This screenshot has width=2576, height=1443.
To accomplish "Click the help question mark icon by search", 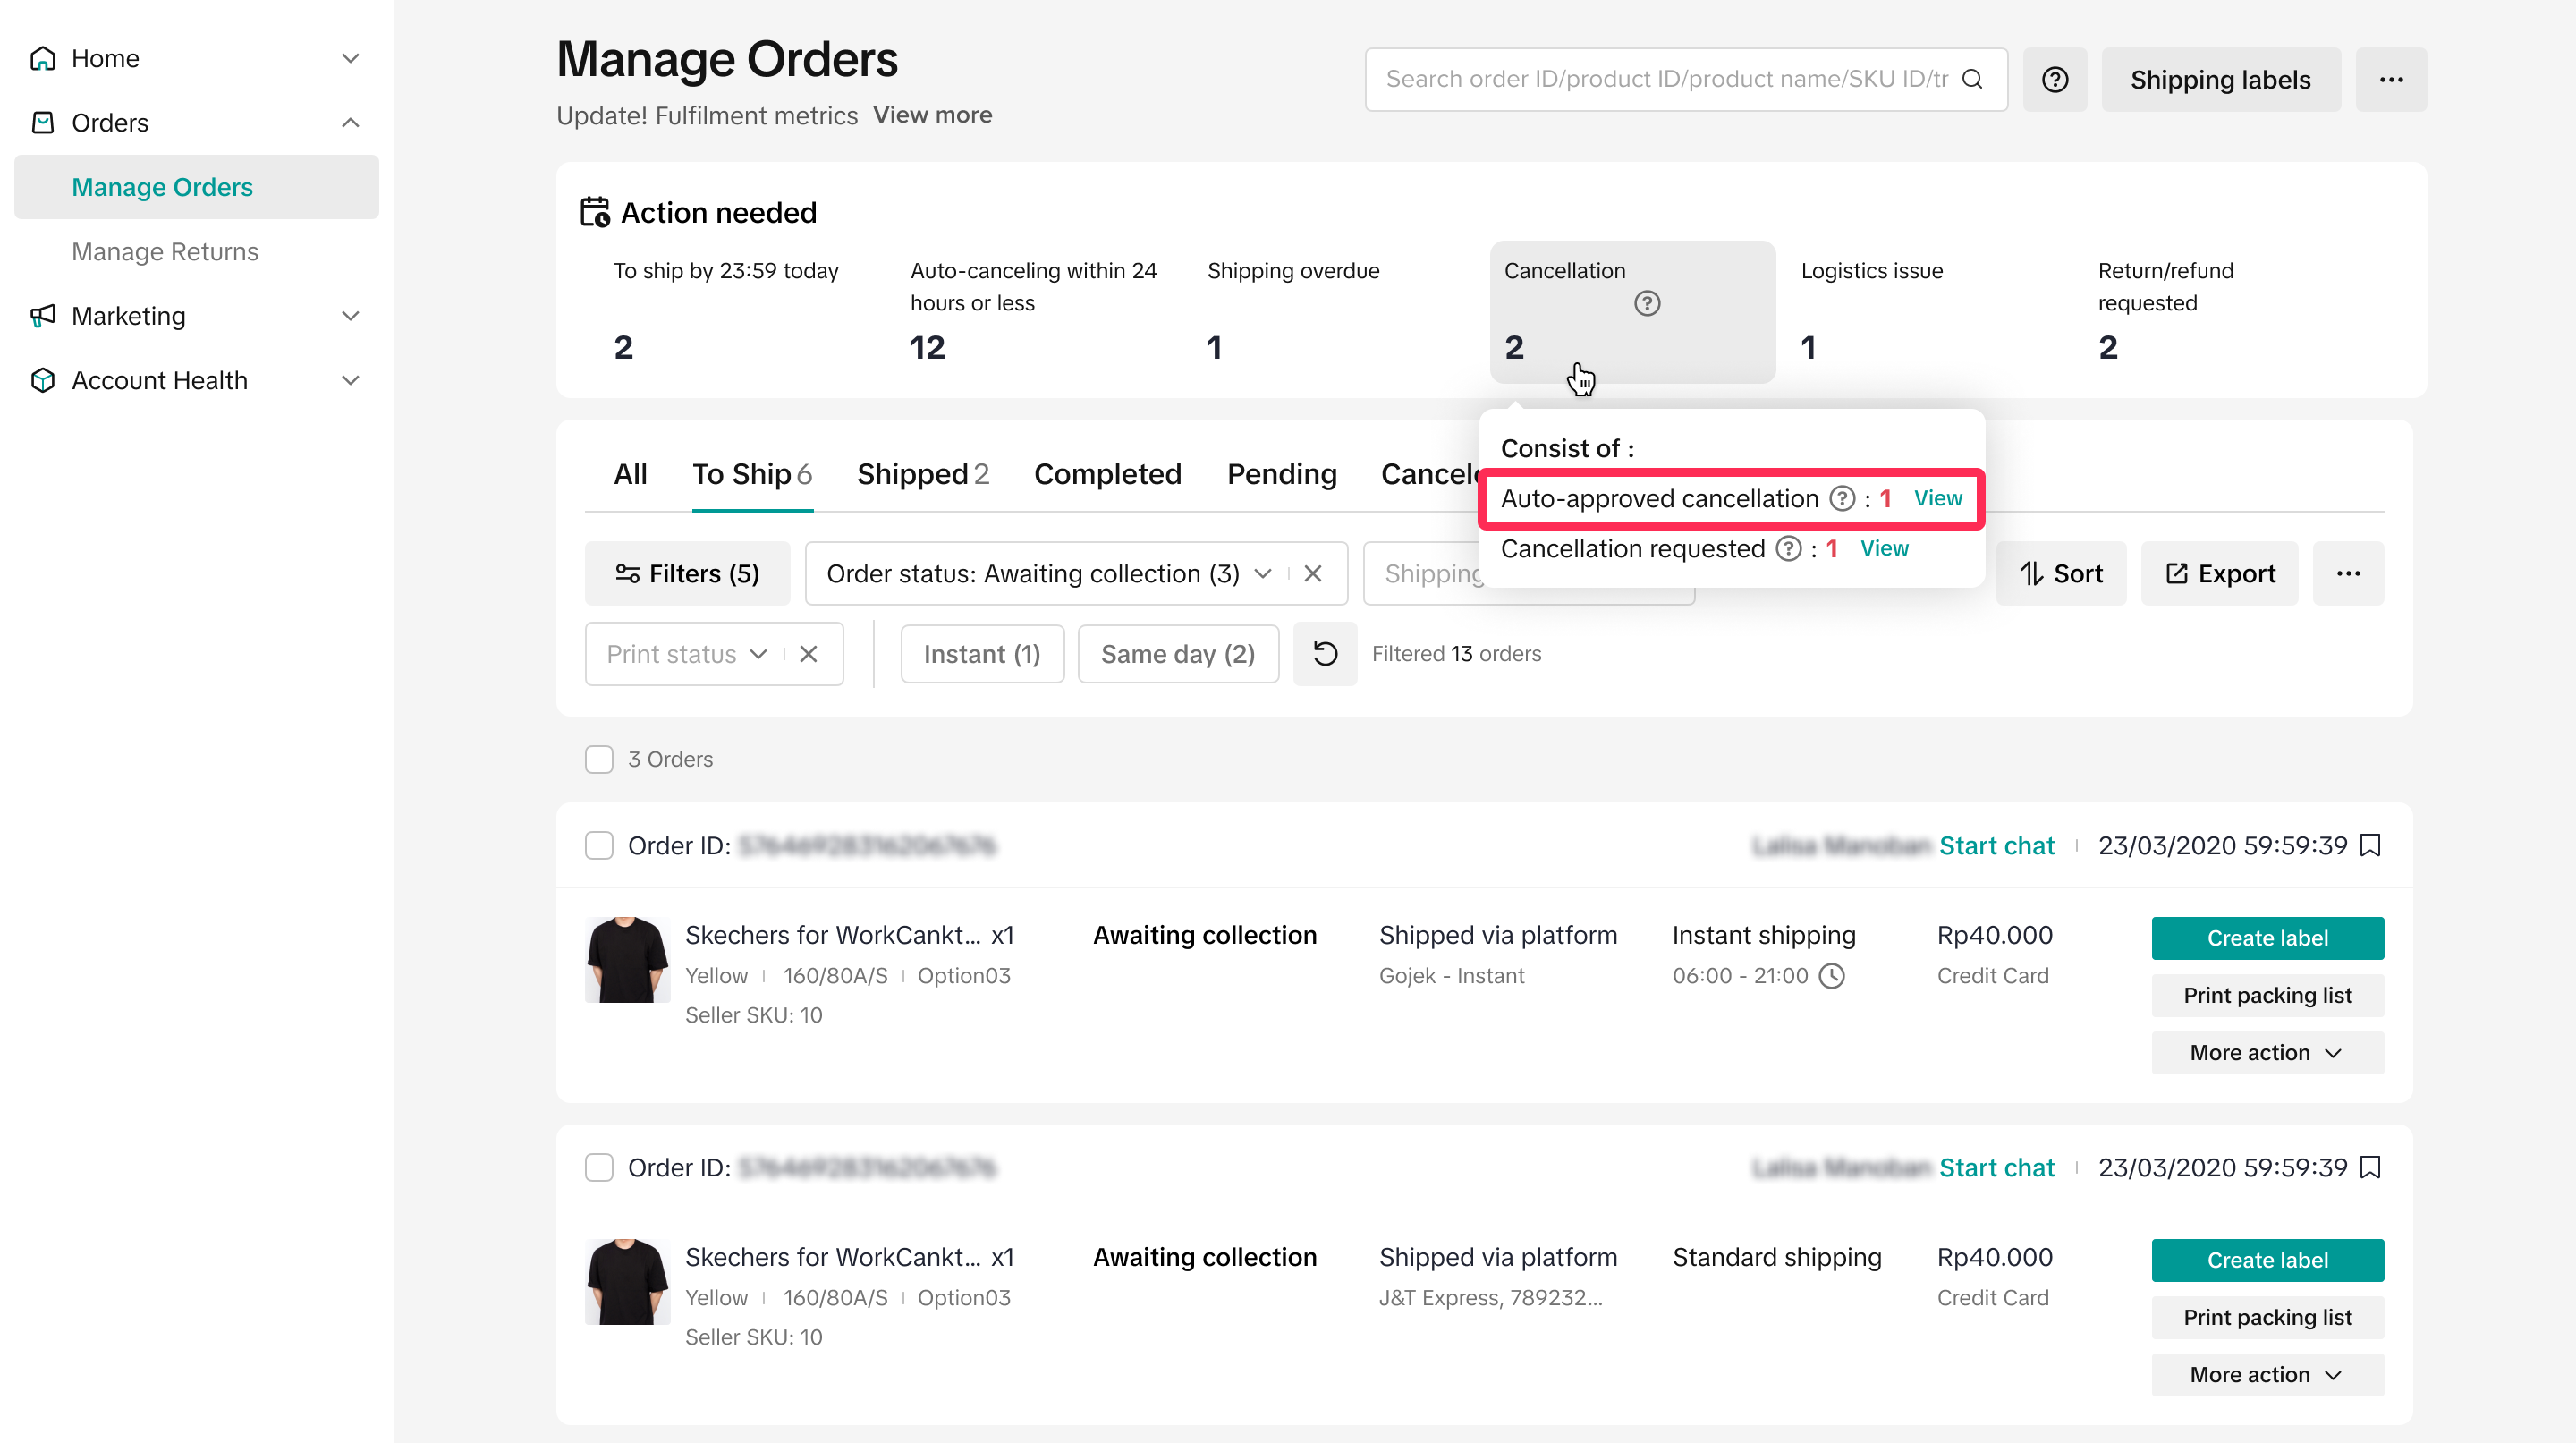I will (2054, 79).
